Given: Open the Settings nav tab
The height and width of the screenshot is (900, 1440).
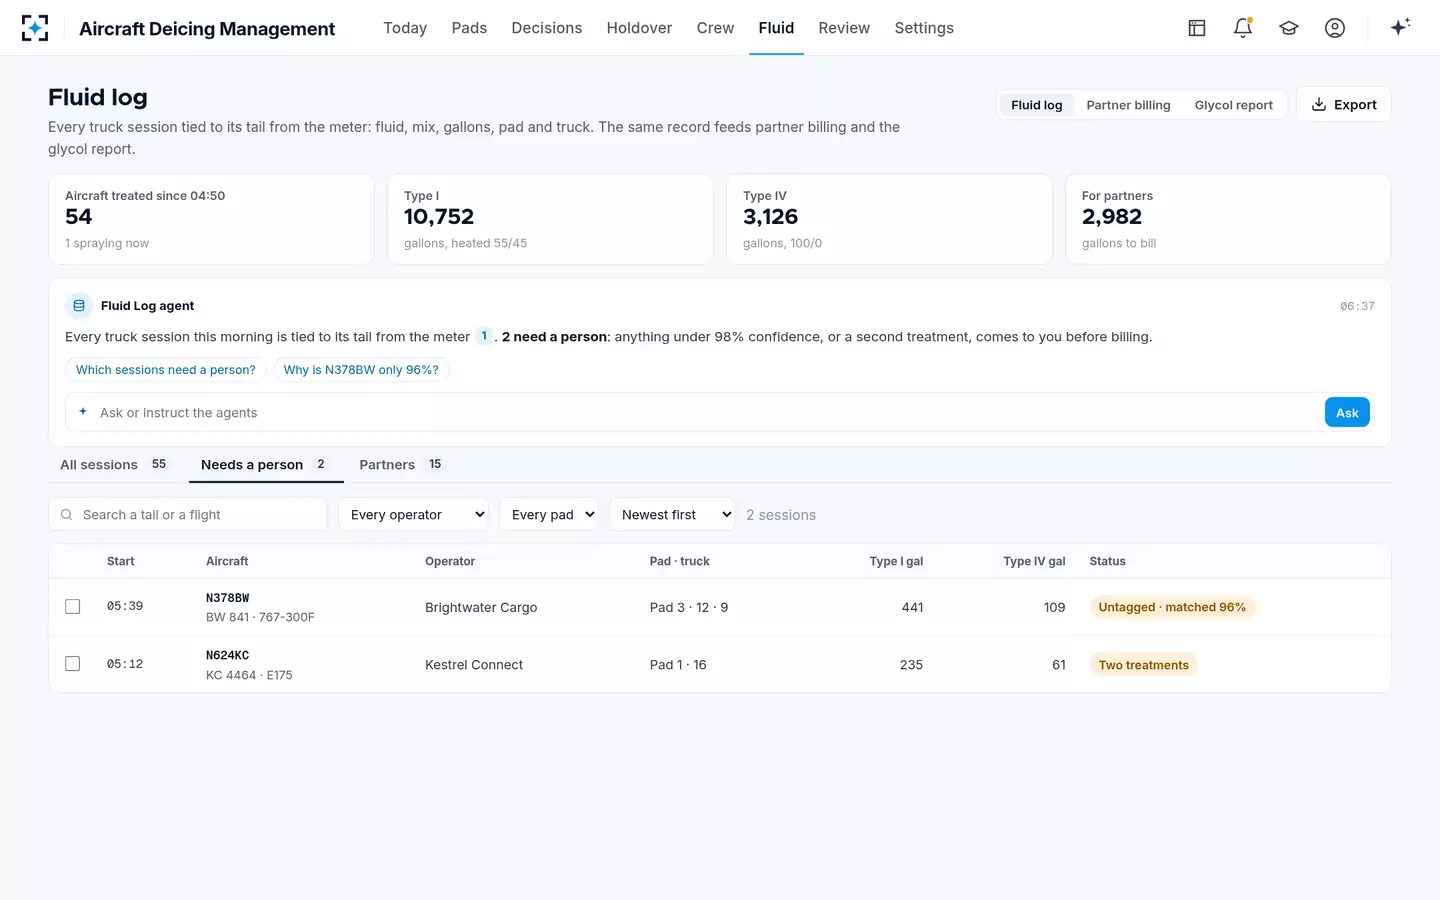Looking at the screenshot, I should pos(924,28).
